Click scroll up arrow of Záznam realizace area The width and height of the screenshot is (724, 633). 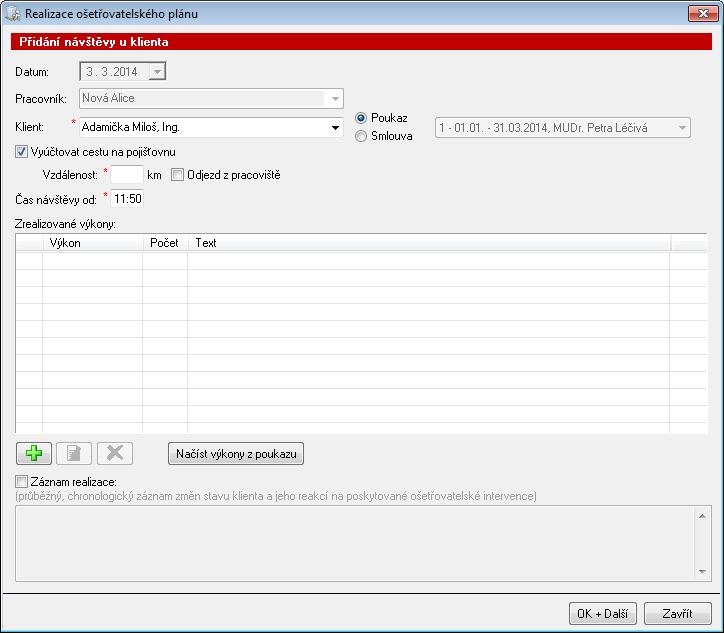point(702,516)
